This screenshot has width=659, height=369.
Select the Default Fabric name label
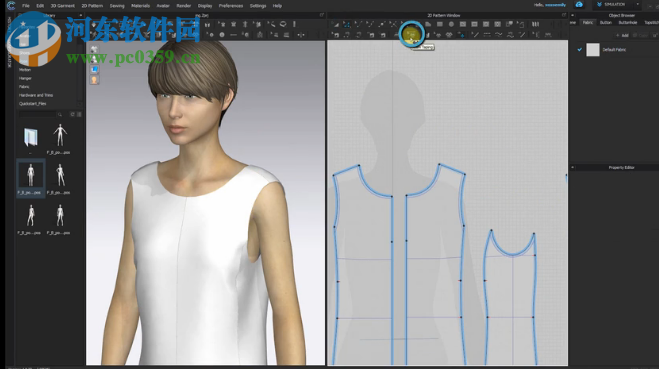pos(614,50)
